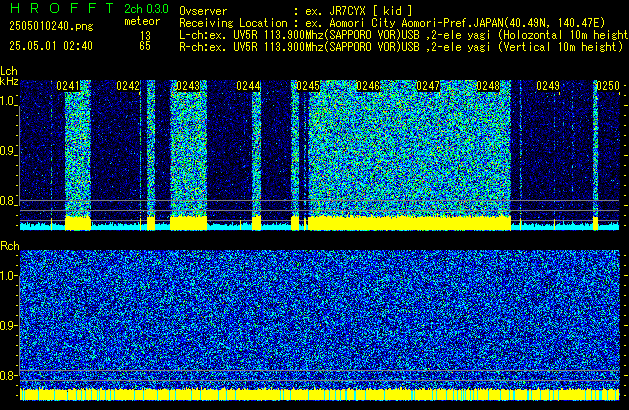The image size is (629, 410).
Task: Click the 0.8 frequency tick on Lch
Action: point(8,201)
